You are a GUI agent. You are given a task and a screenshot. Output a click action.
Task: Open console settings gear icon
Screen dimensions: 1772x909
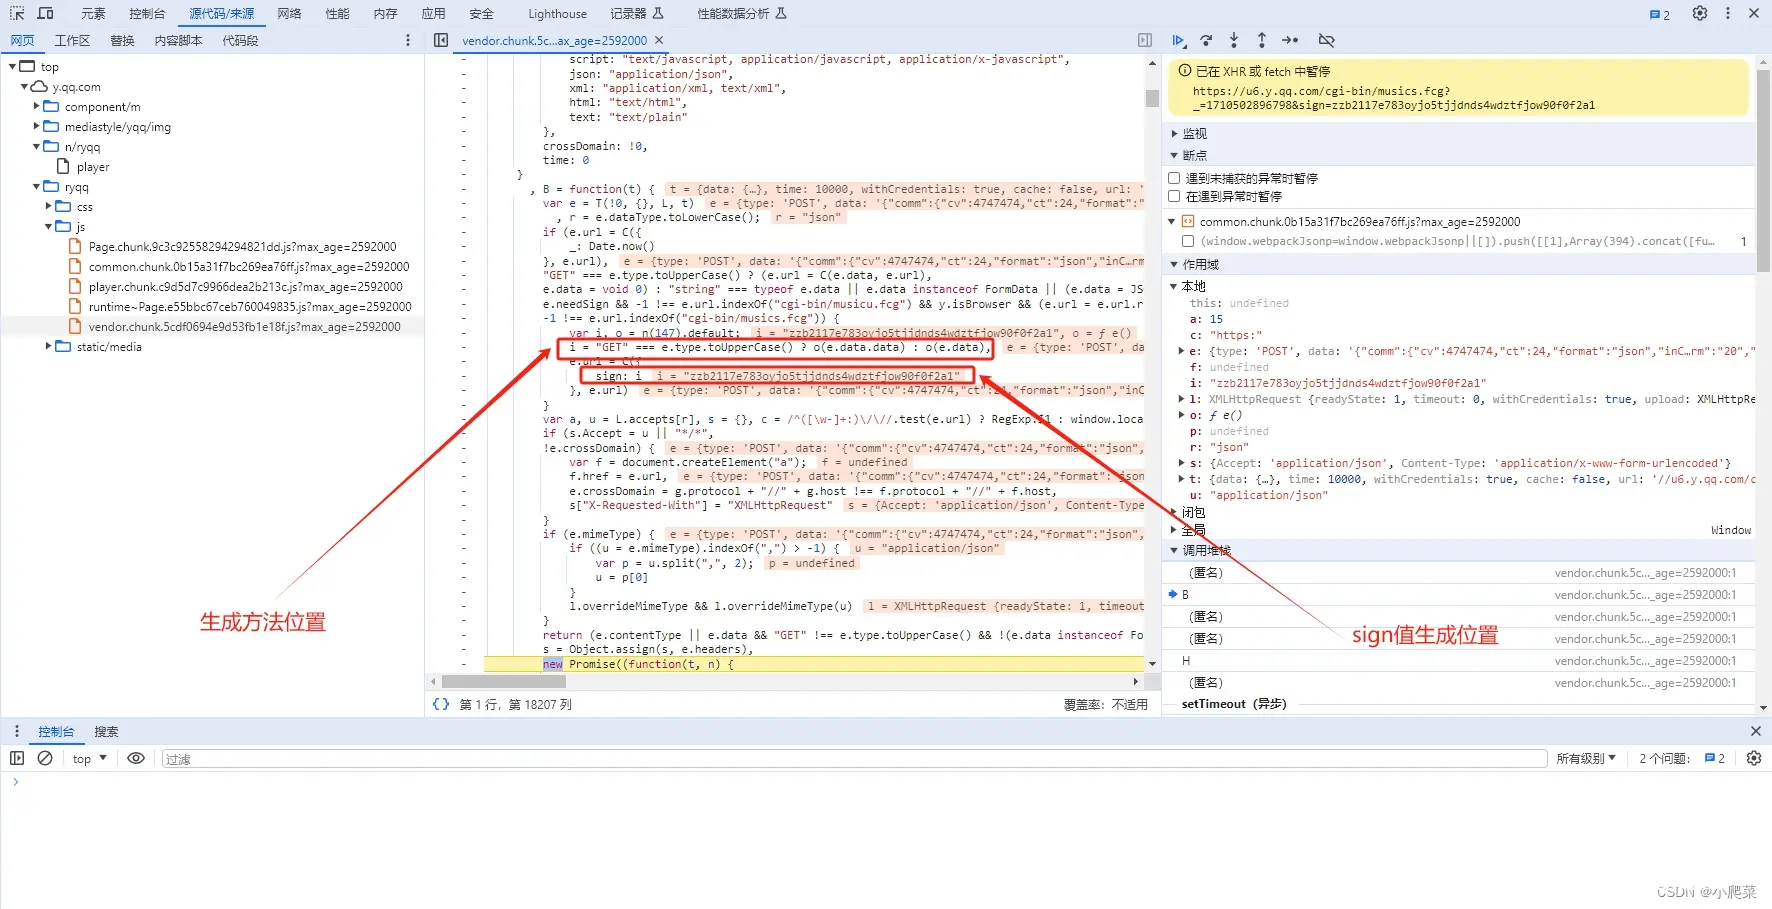point(1753,758)
